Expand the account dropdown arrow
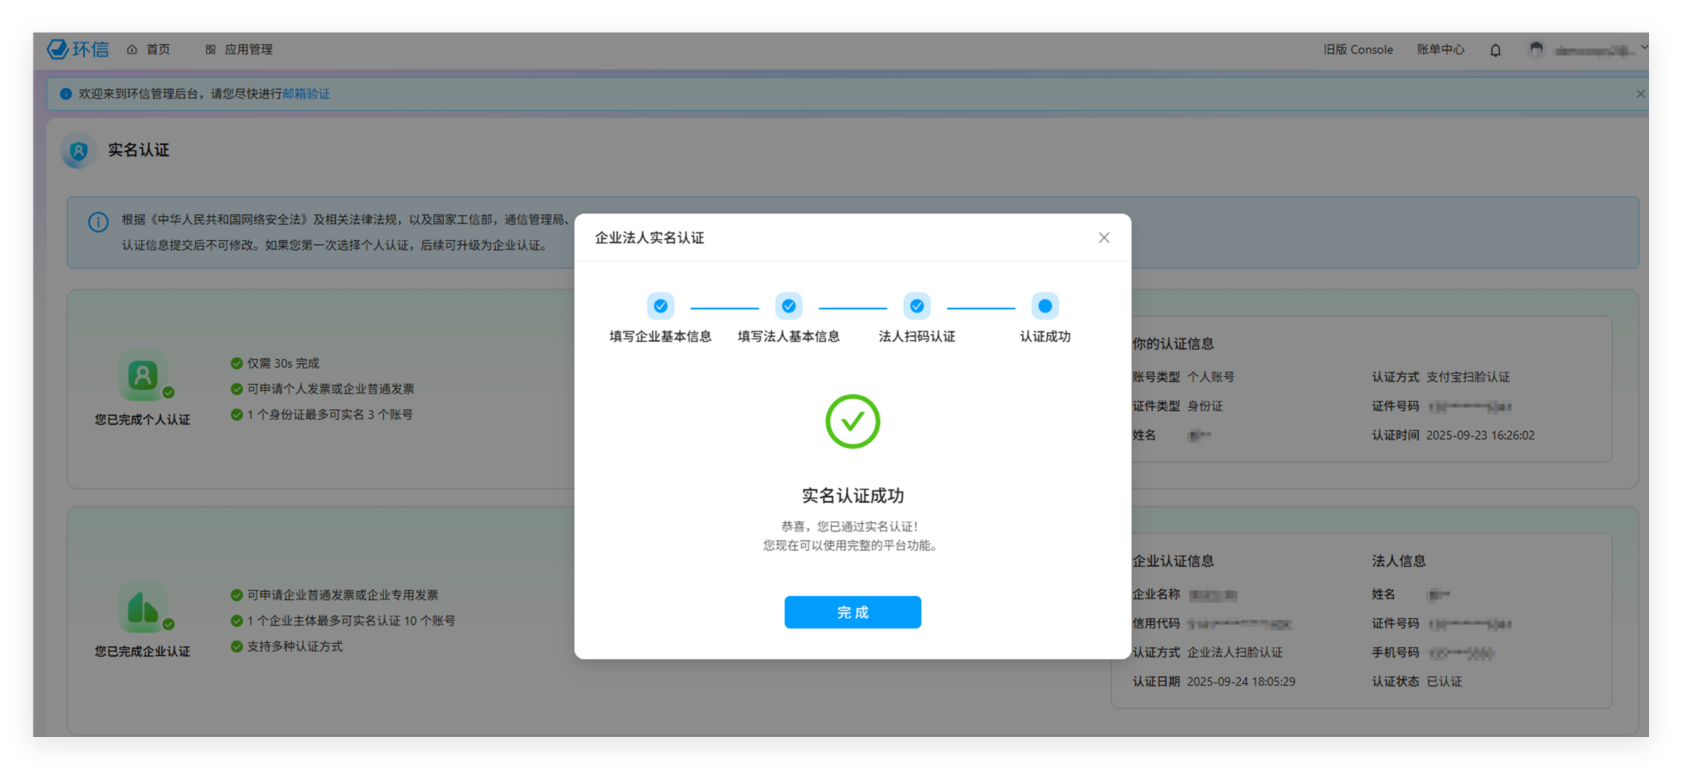The width and height of the screenshot is (1681, 769). [1643, 47]
